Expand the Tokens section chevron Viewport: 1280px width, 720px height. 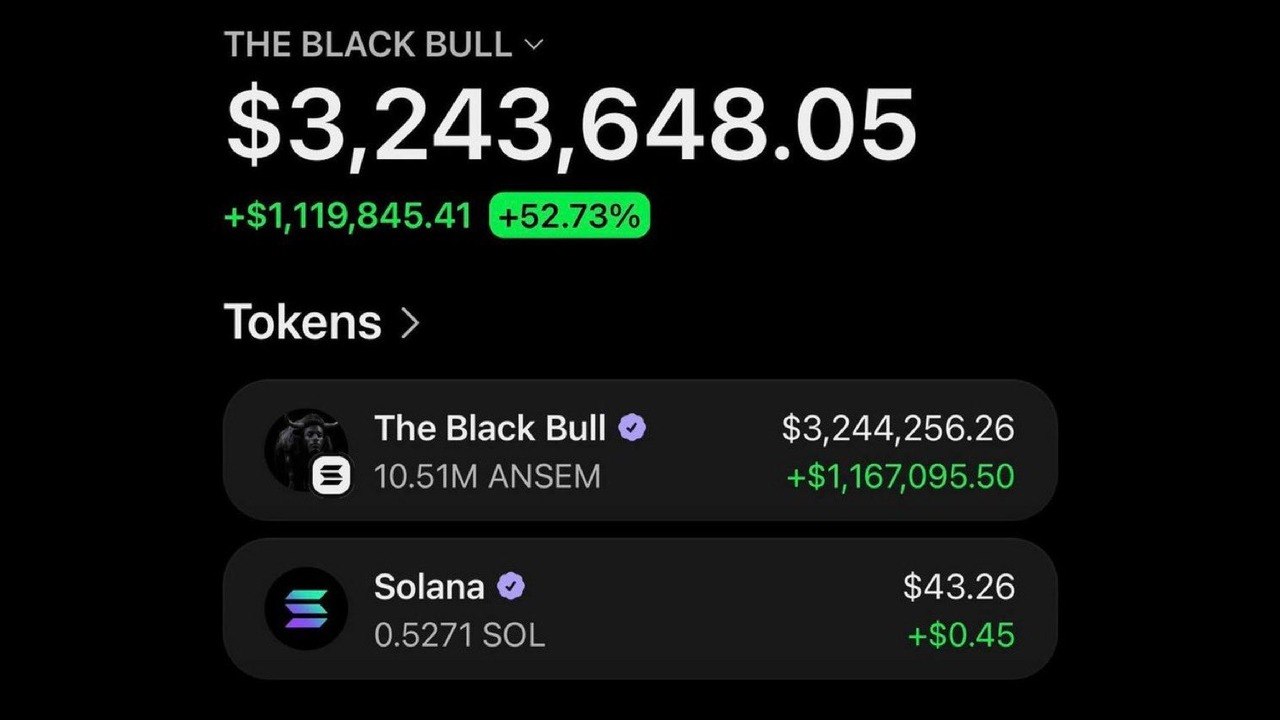[x=408, y=323]
